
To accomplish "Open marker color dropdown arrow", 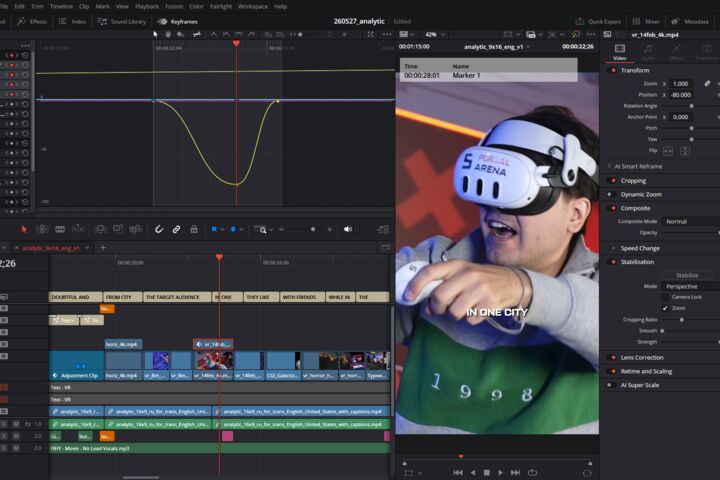I will tap(242, 229).
